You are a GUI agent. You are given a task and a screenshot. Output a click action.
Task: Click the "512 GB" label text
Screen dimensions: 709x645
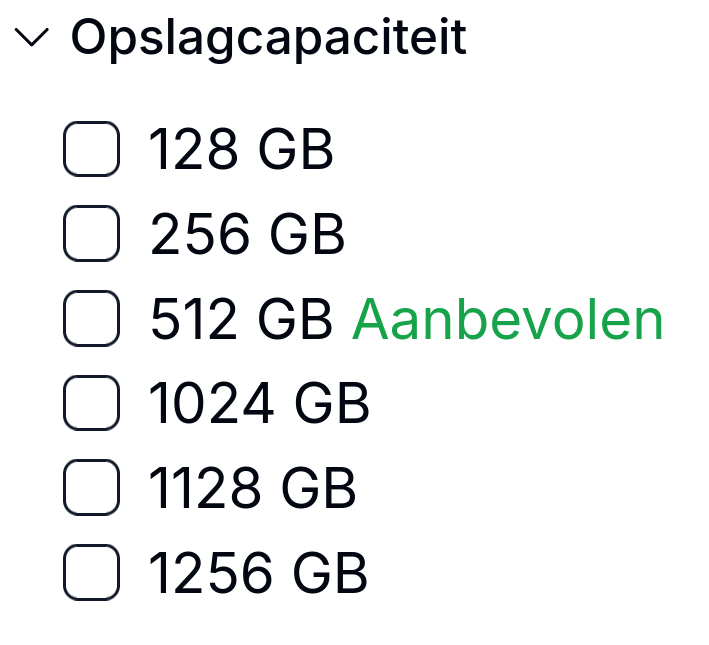coord(241,321)
